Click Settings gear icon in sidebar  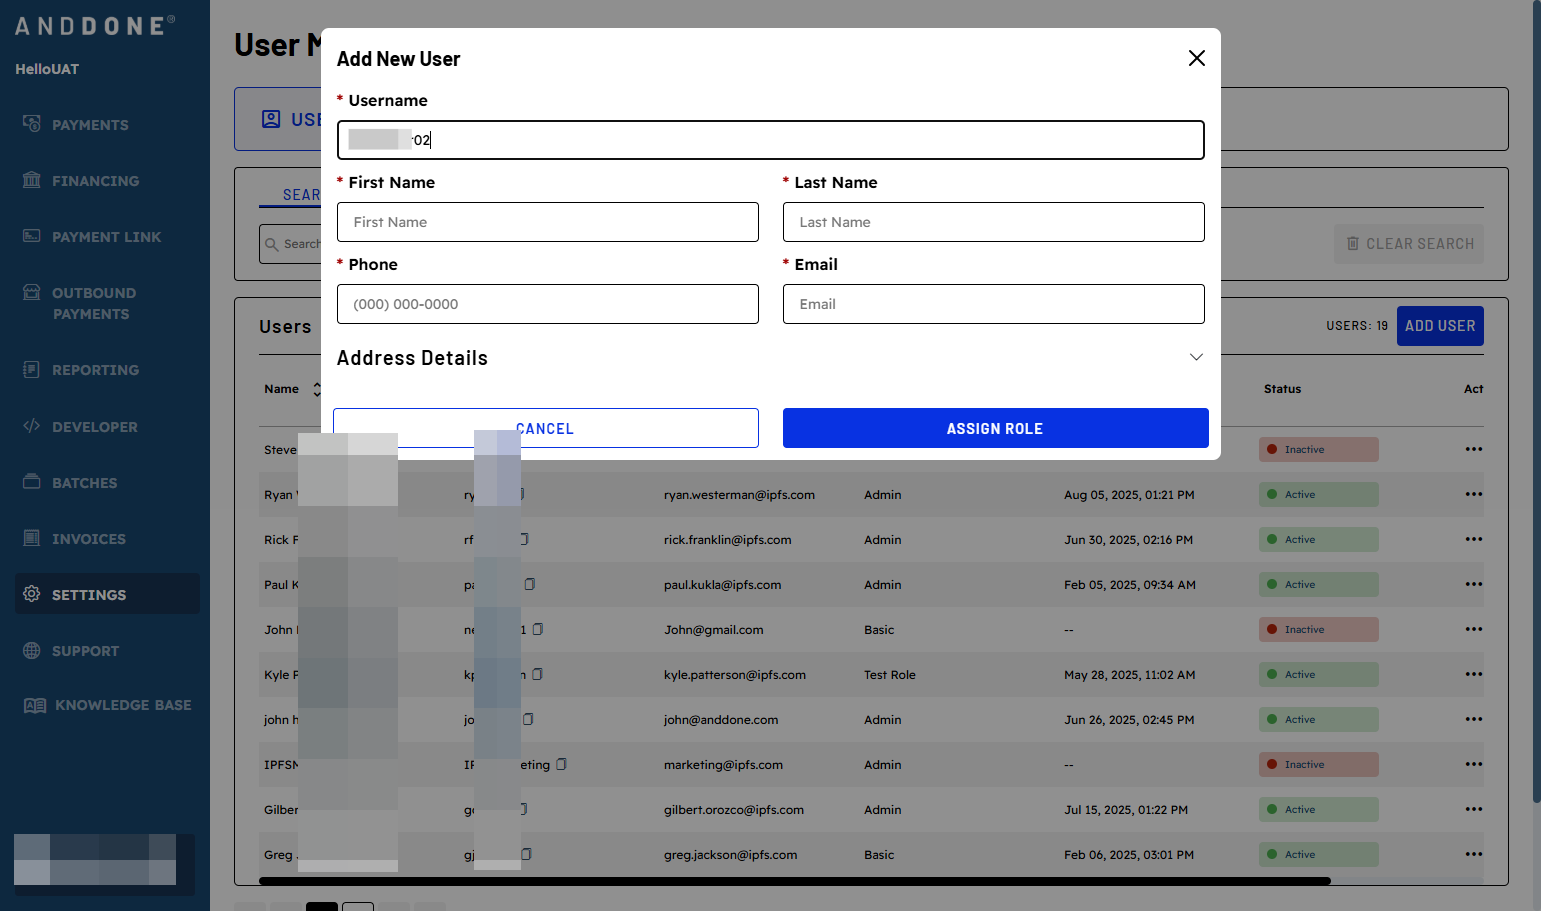pos(32,594)
